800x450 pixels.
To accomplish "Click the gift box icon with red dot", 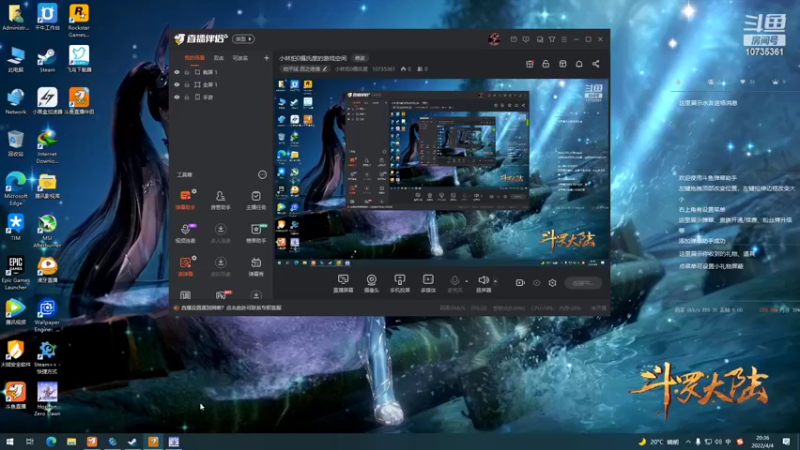I will [x=530, y=64].
